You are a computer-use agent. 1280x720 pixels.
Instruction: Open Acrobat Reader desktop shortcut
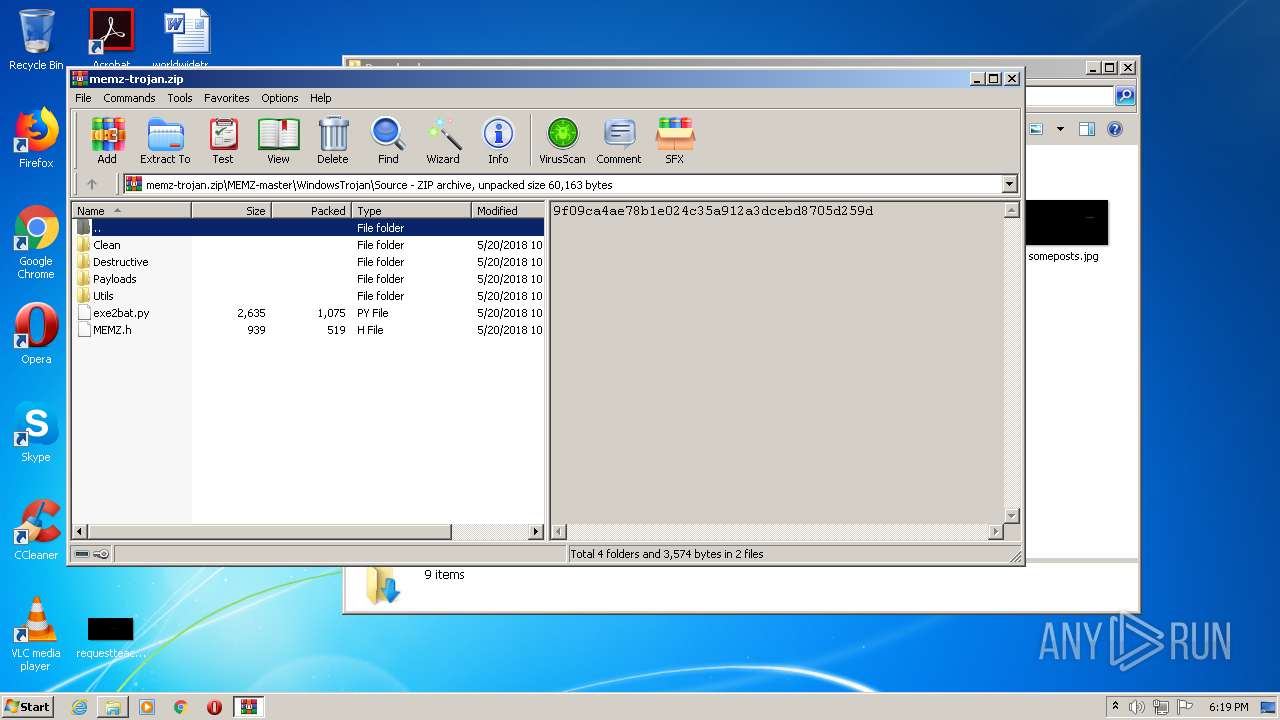(x=111, y=38)
